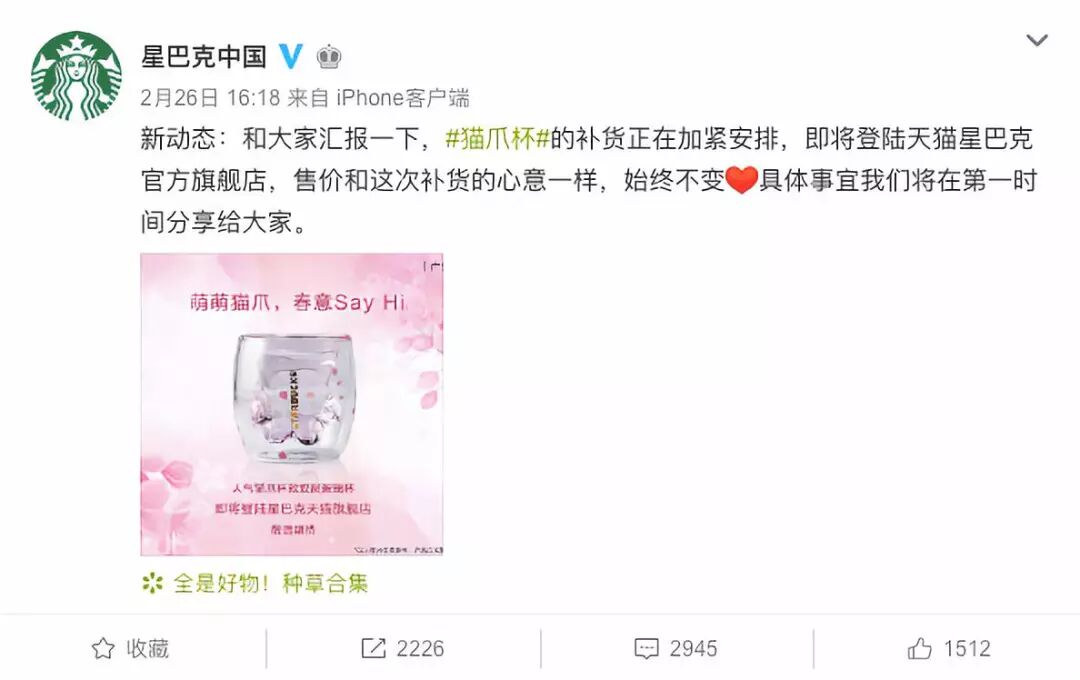
Task: Open the Starbucks logo avatar
Action: (76, 76)
